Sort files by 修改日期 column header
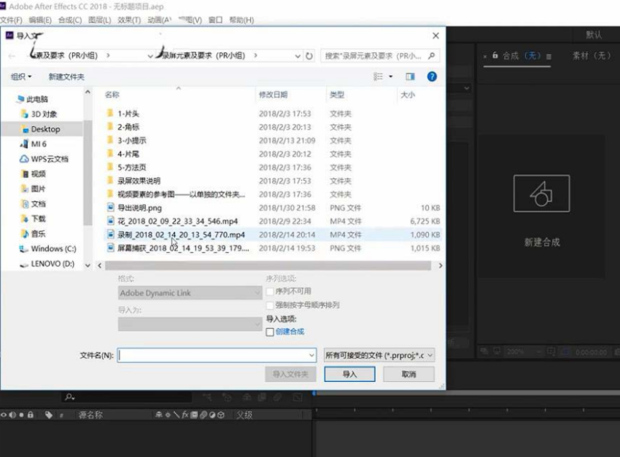 (273, 94)
